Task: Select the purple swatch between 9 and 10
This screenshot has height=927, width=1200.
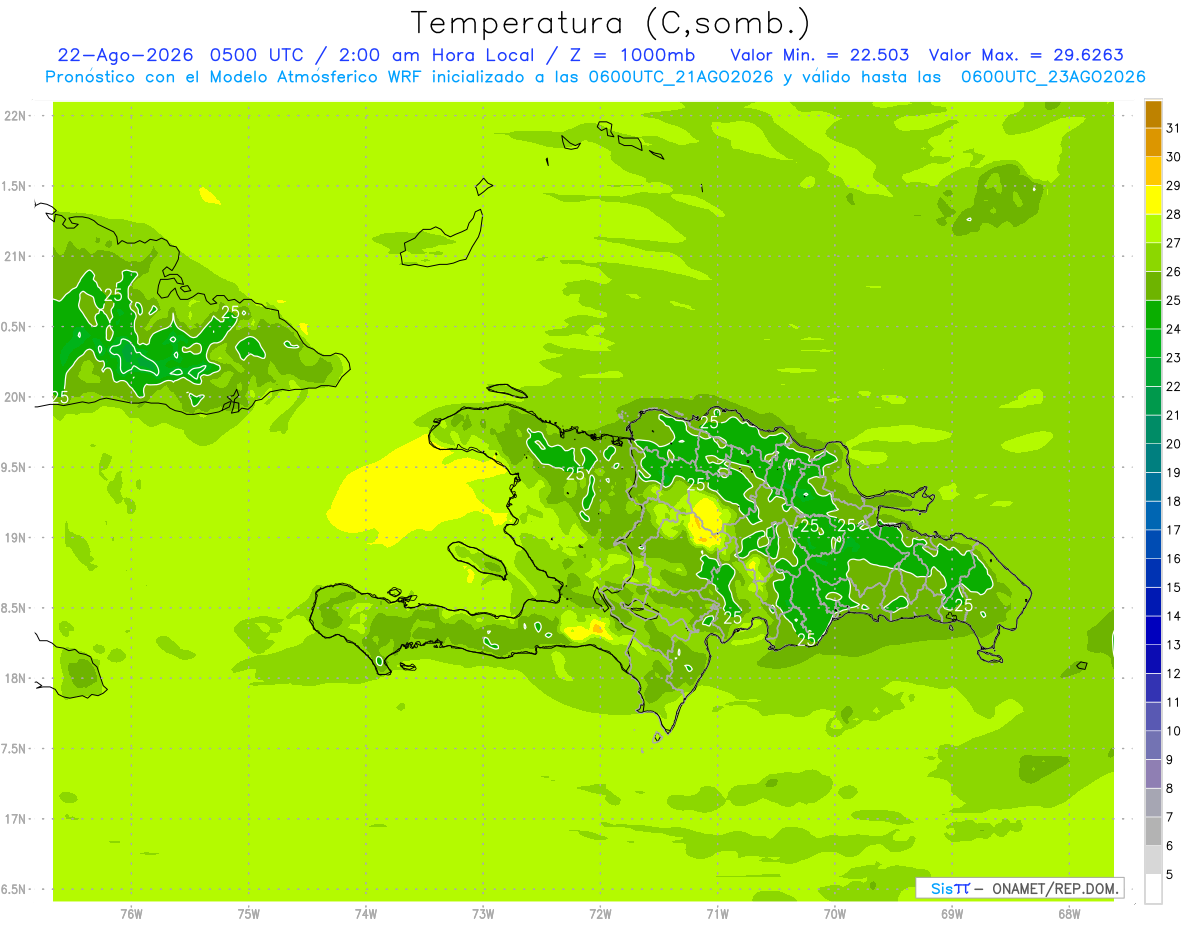Action: 1153,745
